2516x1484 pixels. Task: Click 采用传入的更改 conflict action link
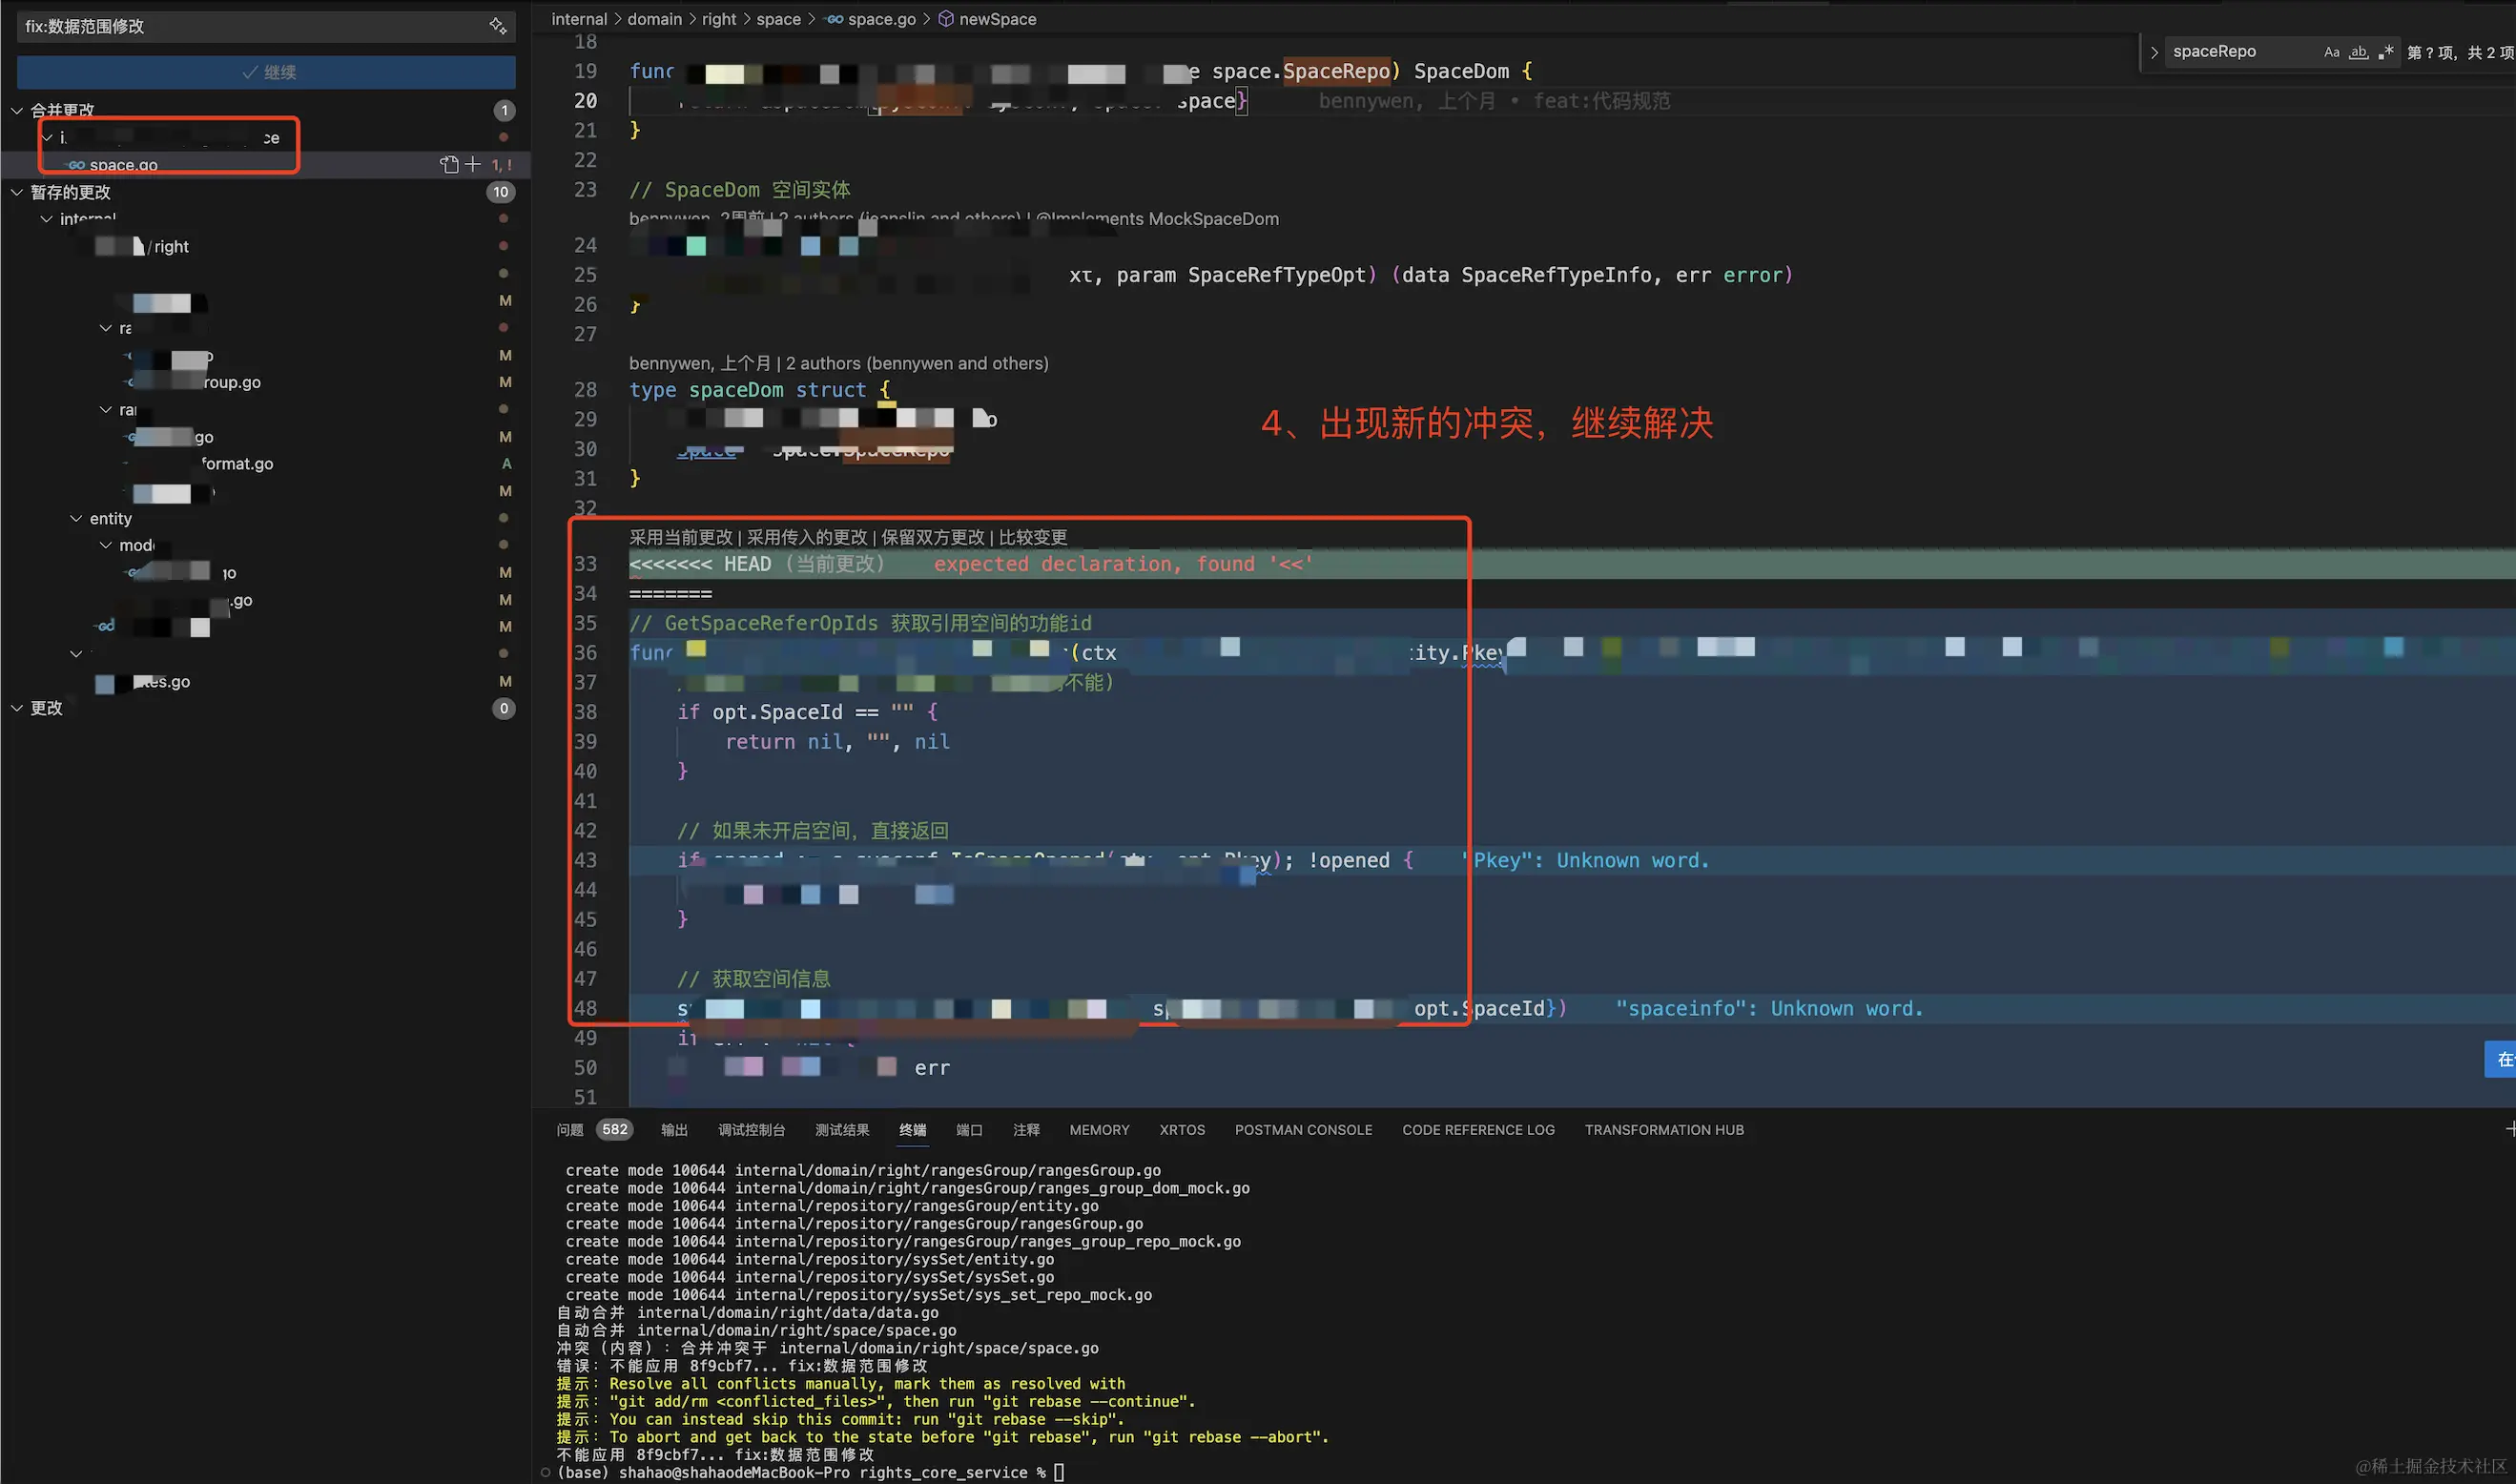point(807,537)
